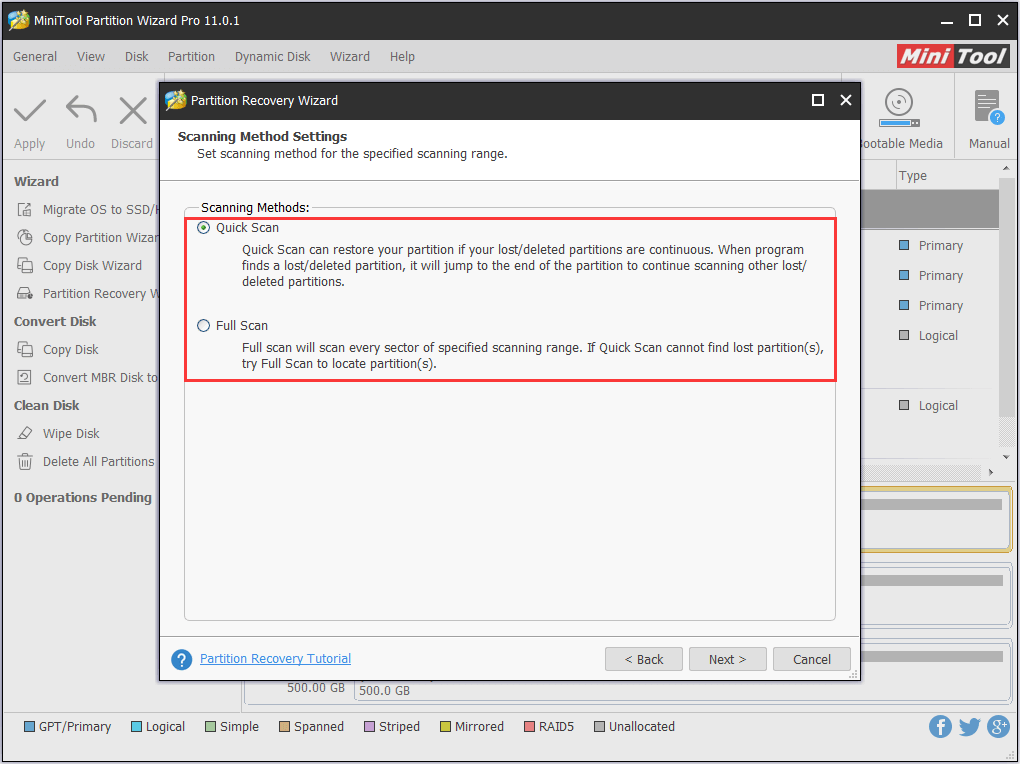Maximize the Partition Recovery Wizard dialog

coord(818,100)
